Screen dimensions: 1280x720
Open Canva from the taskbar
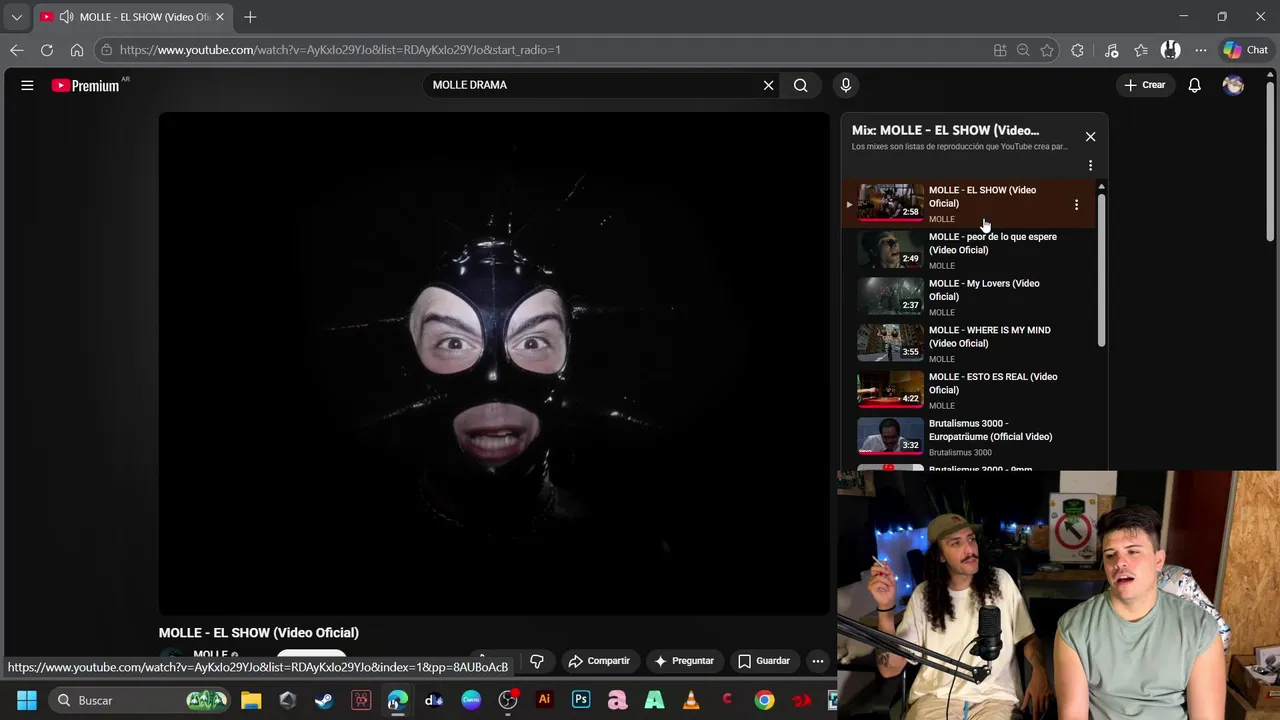click(x=471, y=700)
